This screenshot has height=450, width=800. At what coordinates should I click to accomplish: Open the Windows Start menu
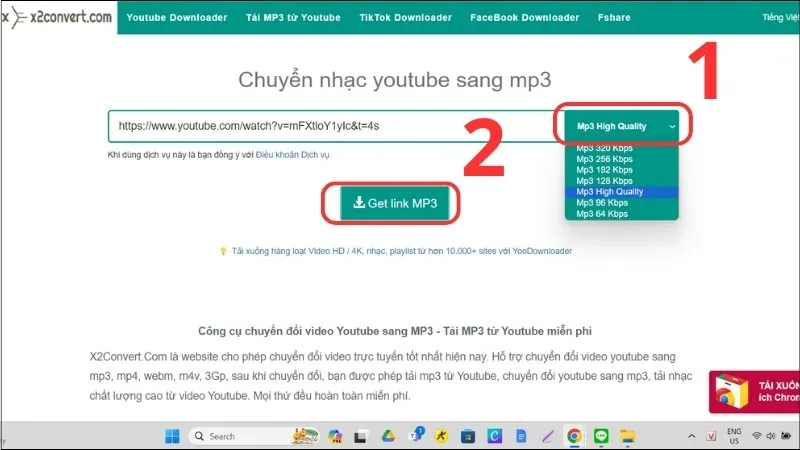coord(172,436)
